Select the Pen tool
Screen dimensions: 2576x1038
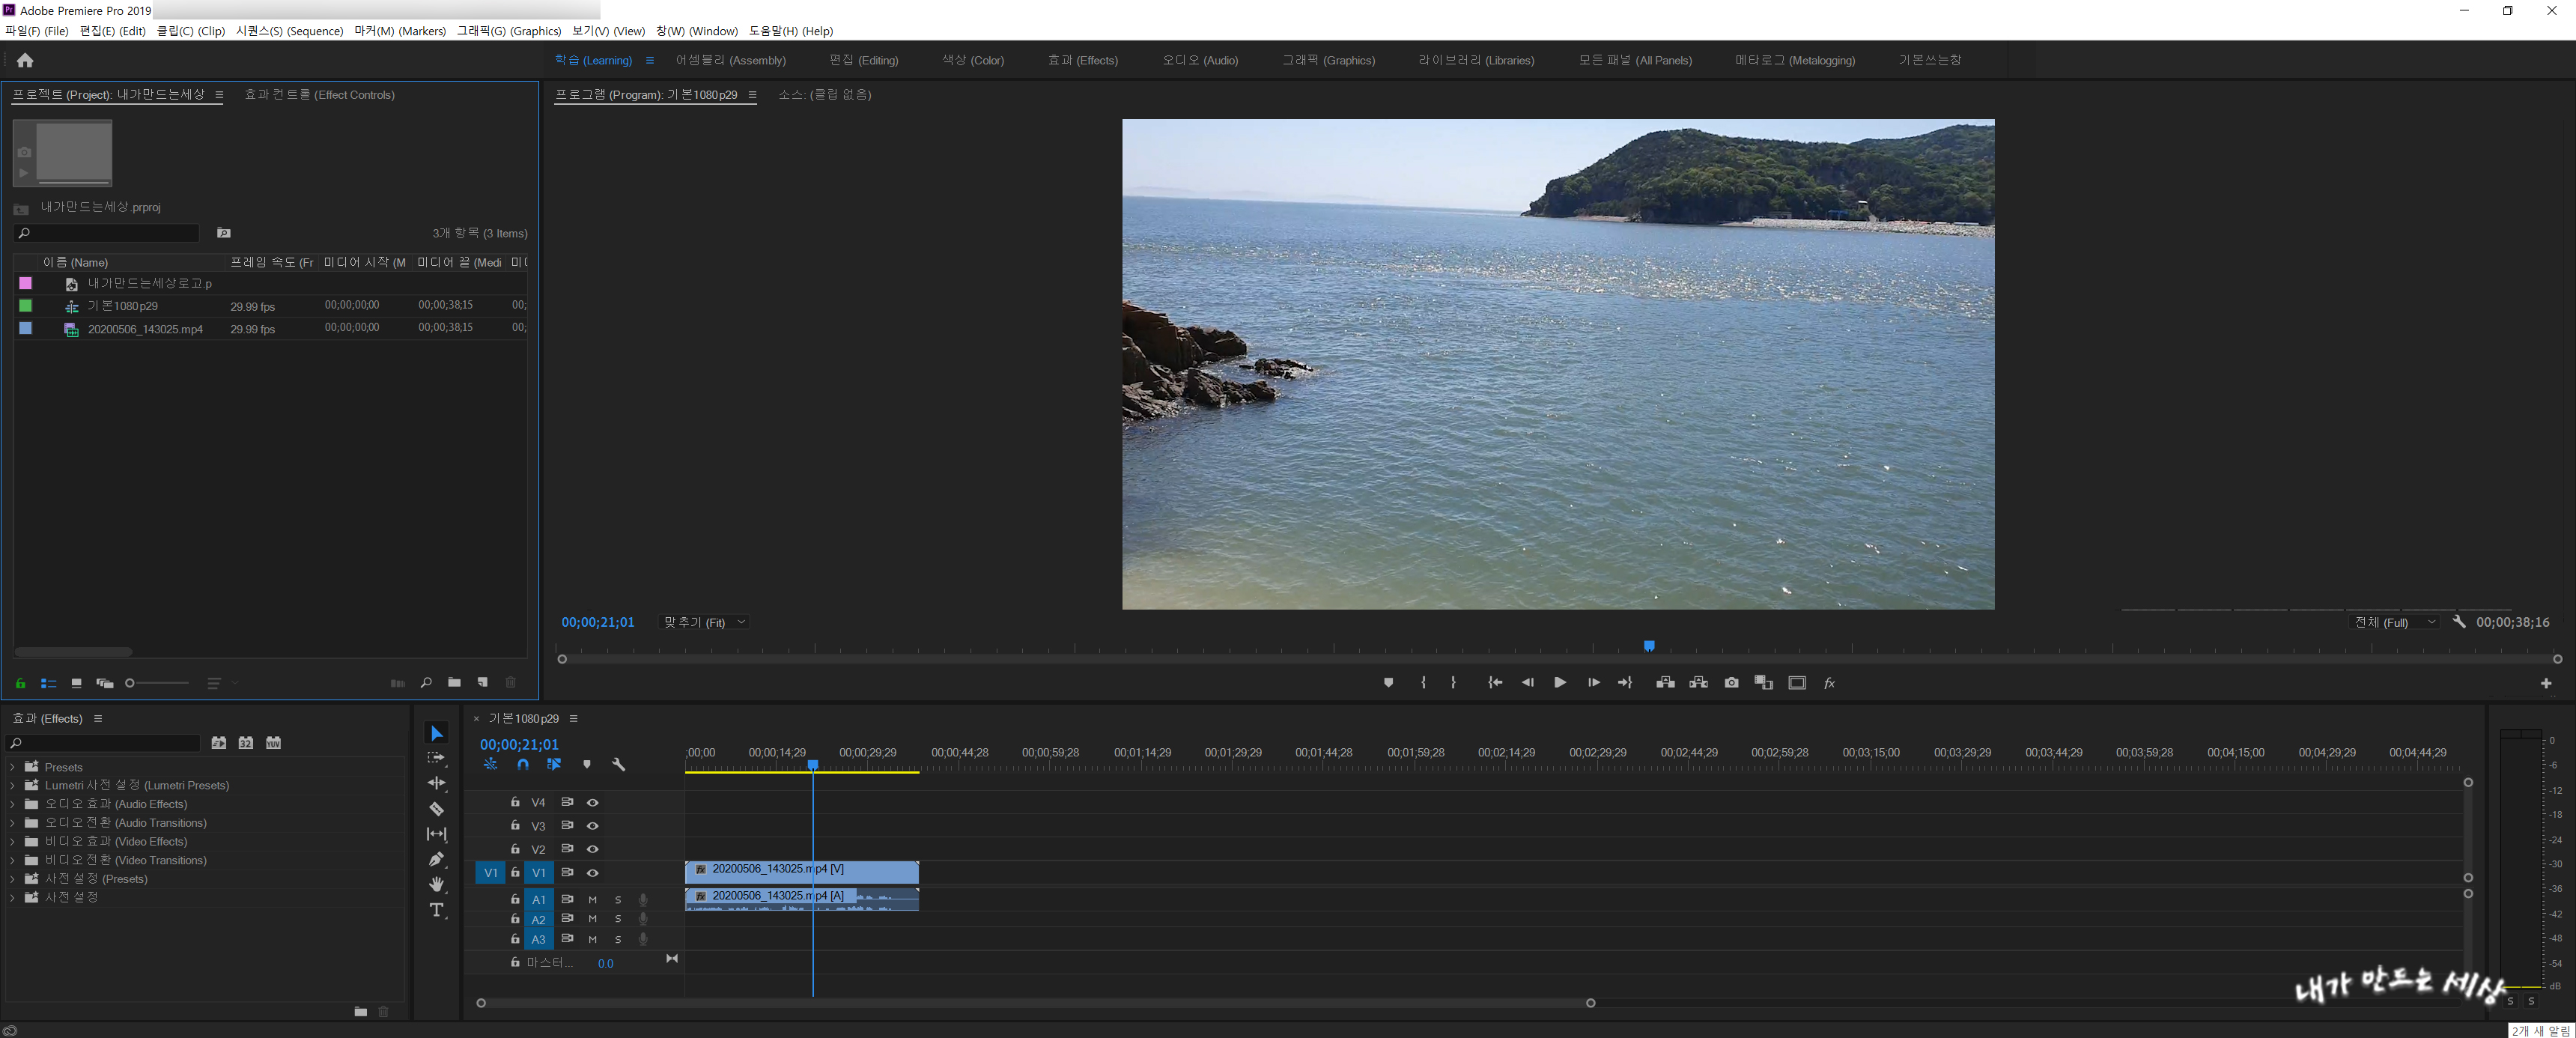pyautogui.click(x=436, y=859)
